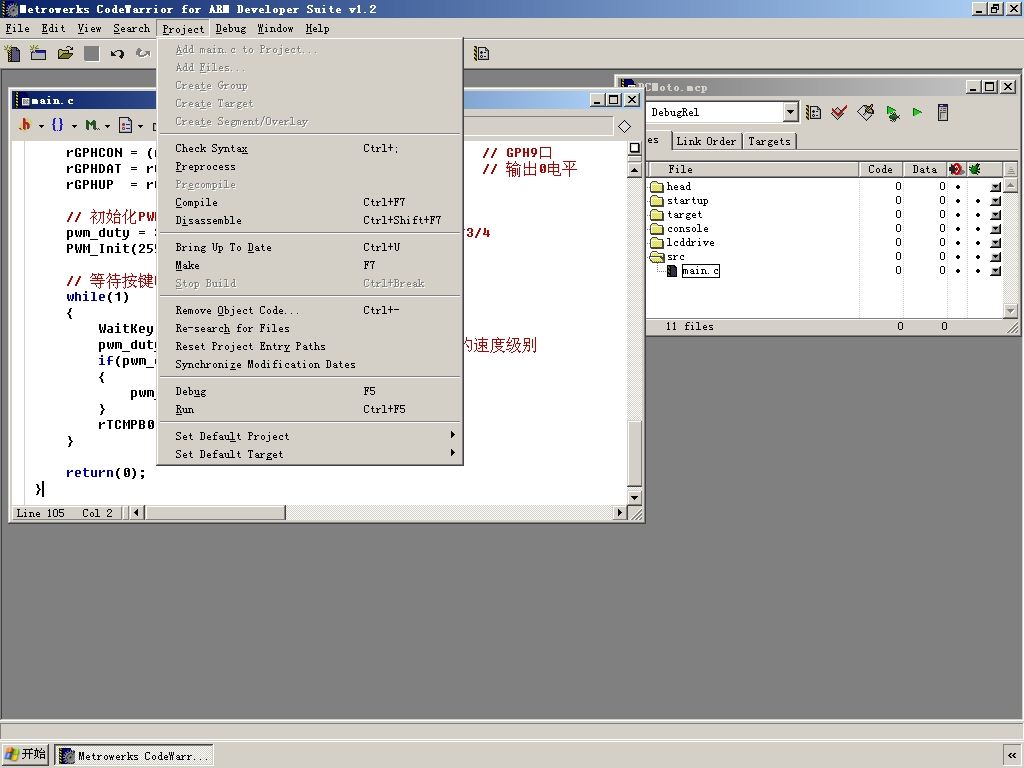Select Check Syntax menu item
The width and height of the screenshot is (1024, 768).
(x=311, y=148)
